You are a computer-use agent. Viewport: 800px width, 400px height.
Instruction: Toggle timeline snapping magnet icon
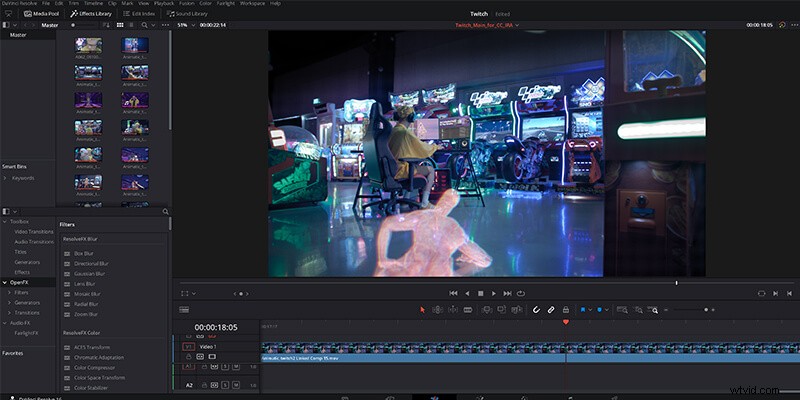pyautogui.click(x=536, y=310)
